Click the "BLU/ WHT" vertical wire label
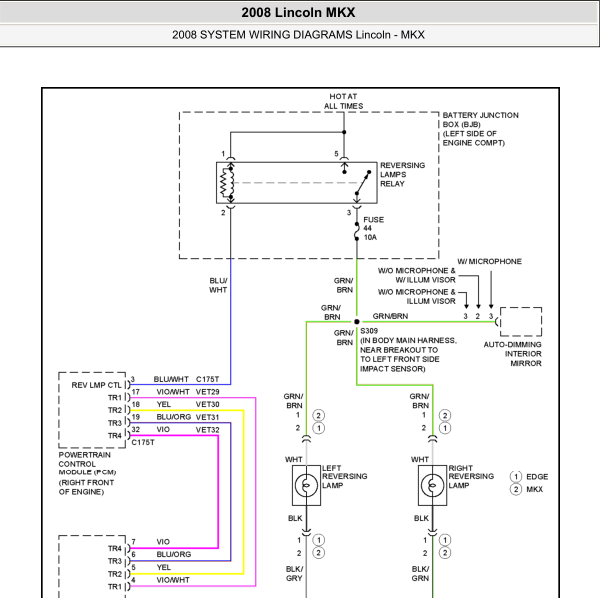The height and width of the screenshot is (598, 600). (x=218, y=285)
